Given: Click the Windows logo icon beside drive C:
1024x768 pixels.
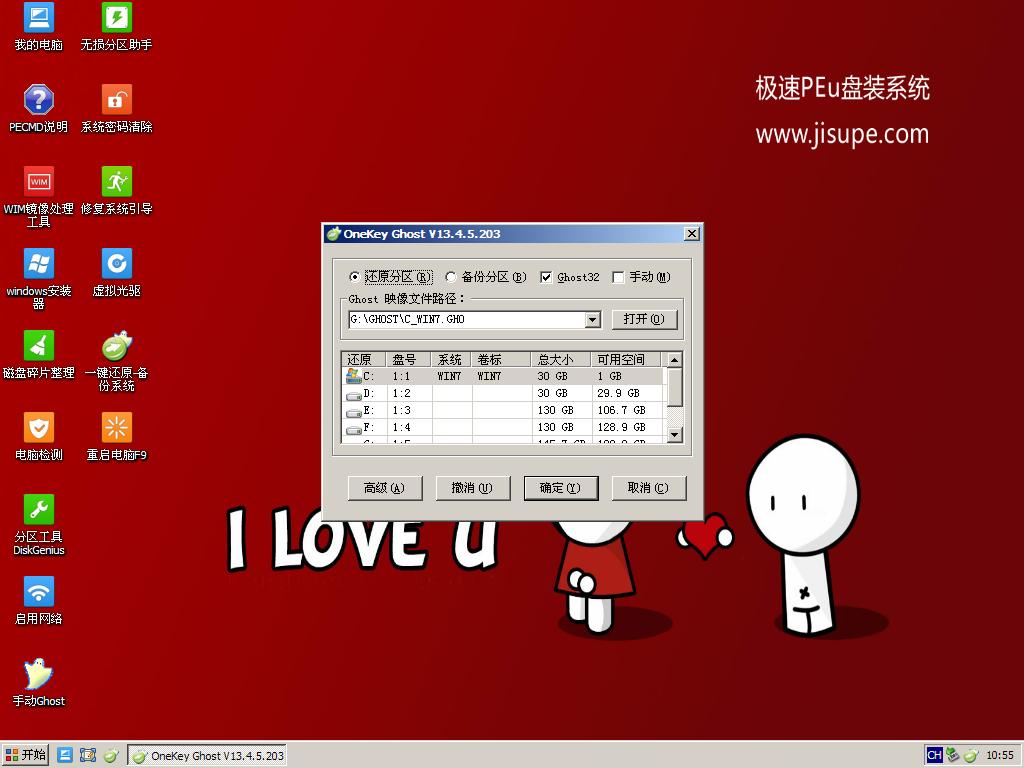Looking at the screenshot, I should click(x=353, y=376).
